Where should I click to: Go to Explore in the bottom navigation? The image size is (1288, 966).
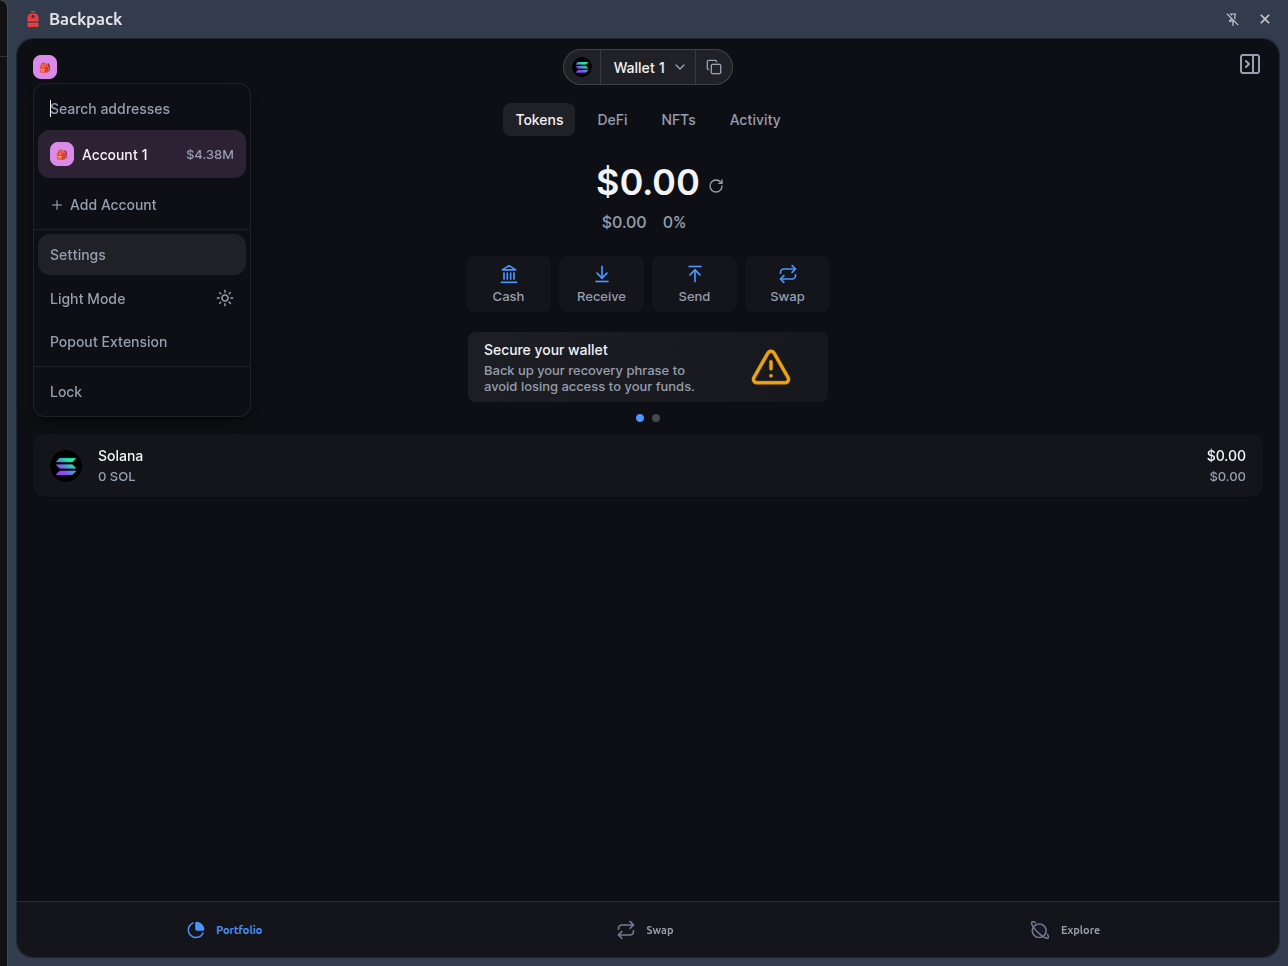tap(1065, 930)
